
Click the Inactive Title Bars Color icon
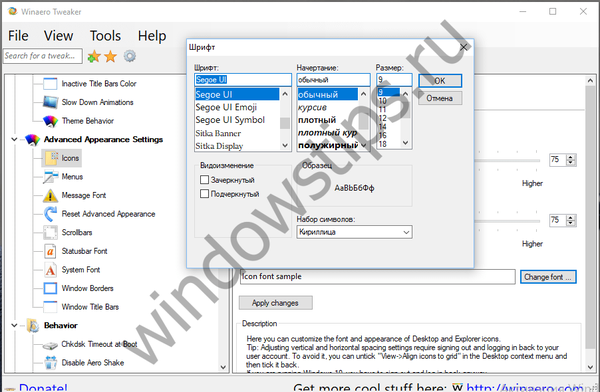click(50, 84)
